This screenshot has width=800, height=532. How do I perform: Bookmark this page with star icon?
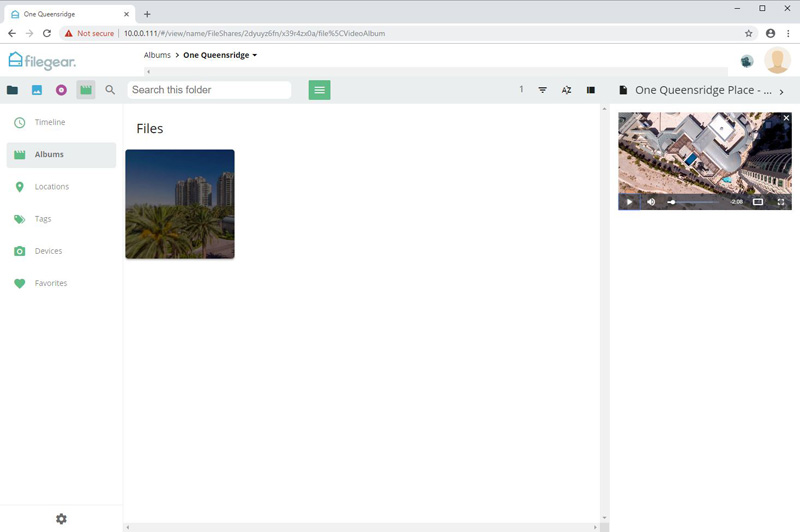[x=748, y=33]
